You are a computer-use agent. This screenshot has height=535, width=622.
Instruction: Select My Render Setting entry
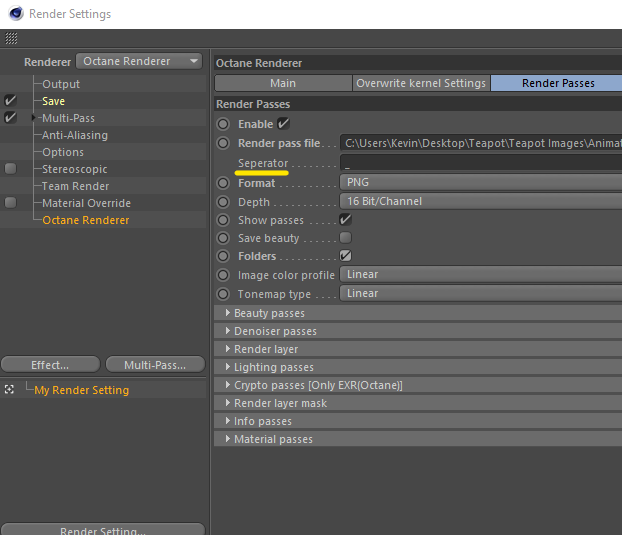(x=82, y=390)
